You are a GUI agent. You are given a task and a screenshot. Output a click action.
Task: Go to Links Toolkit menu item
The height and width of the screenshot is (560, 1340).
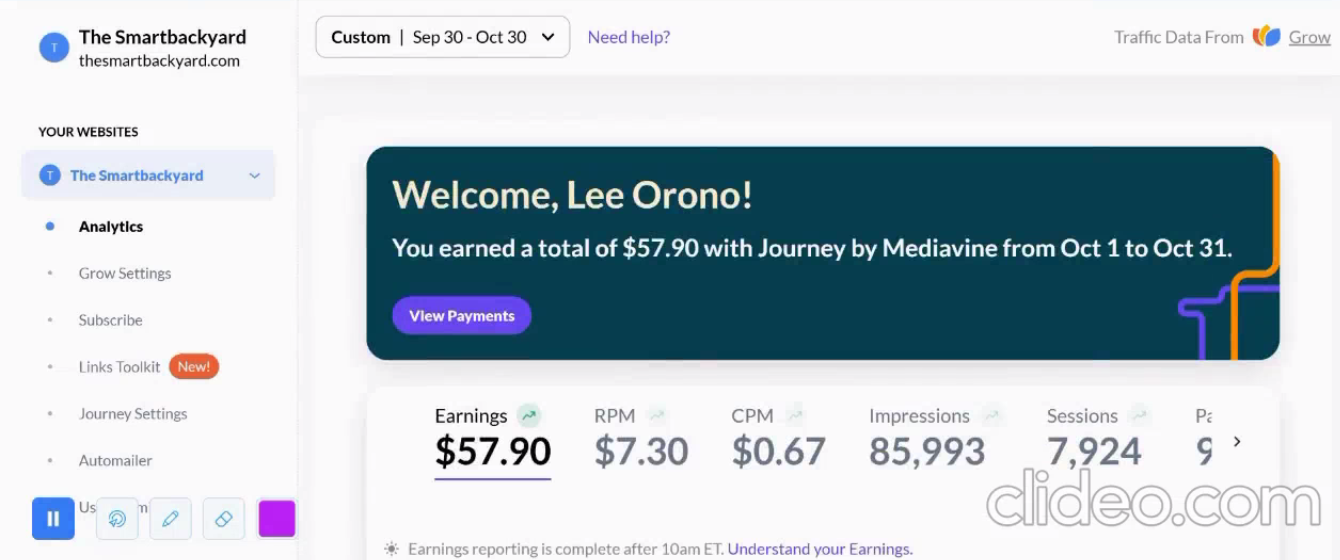pyautogui.click(x=119, y=367)
